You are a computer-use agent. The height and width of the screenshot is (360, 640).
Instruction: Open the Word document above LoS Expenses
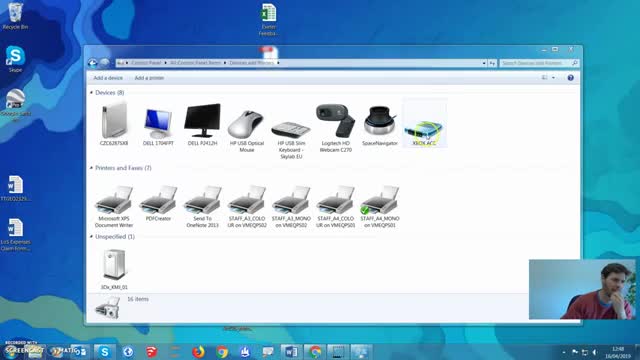[x=16, y=188]
